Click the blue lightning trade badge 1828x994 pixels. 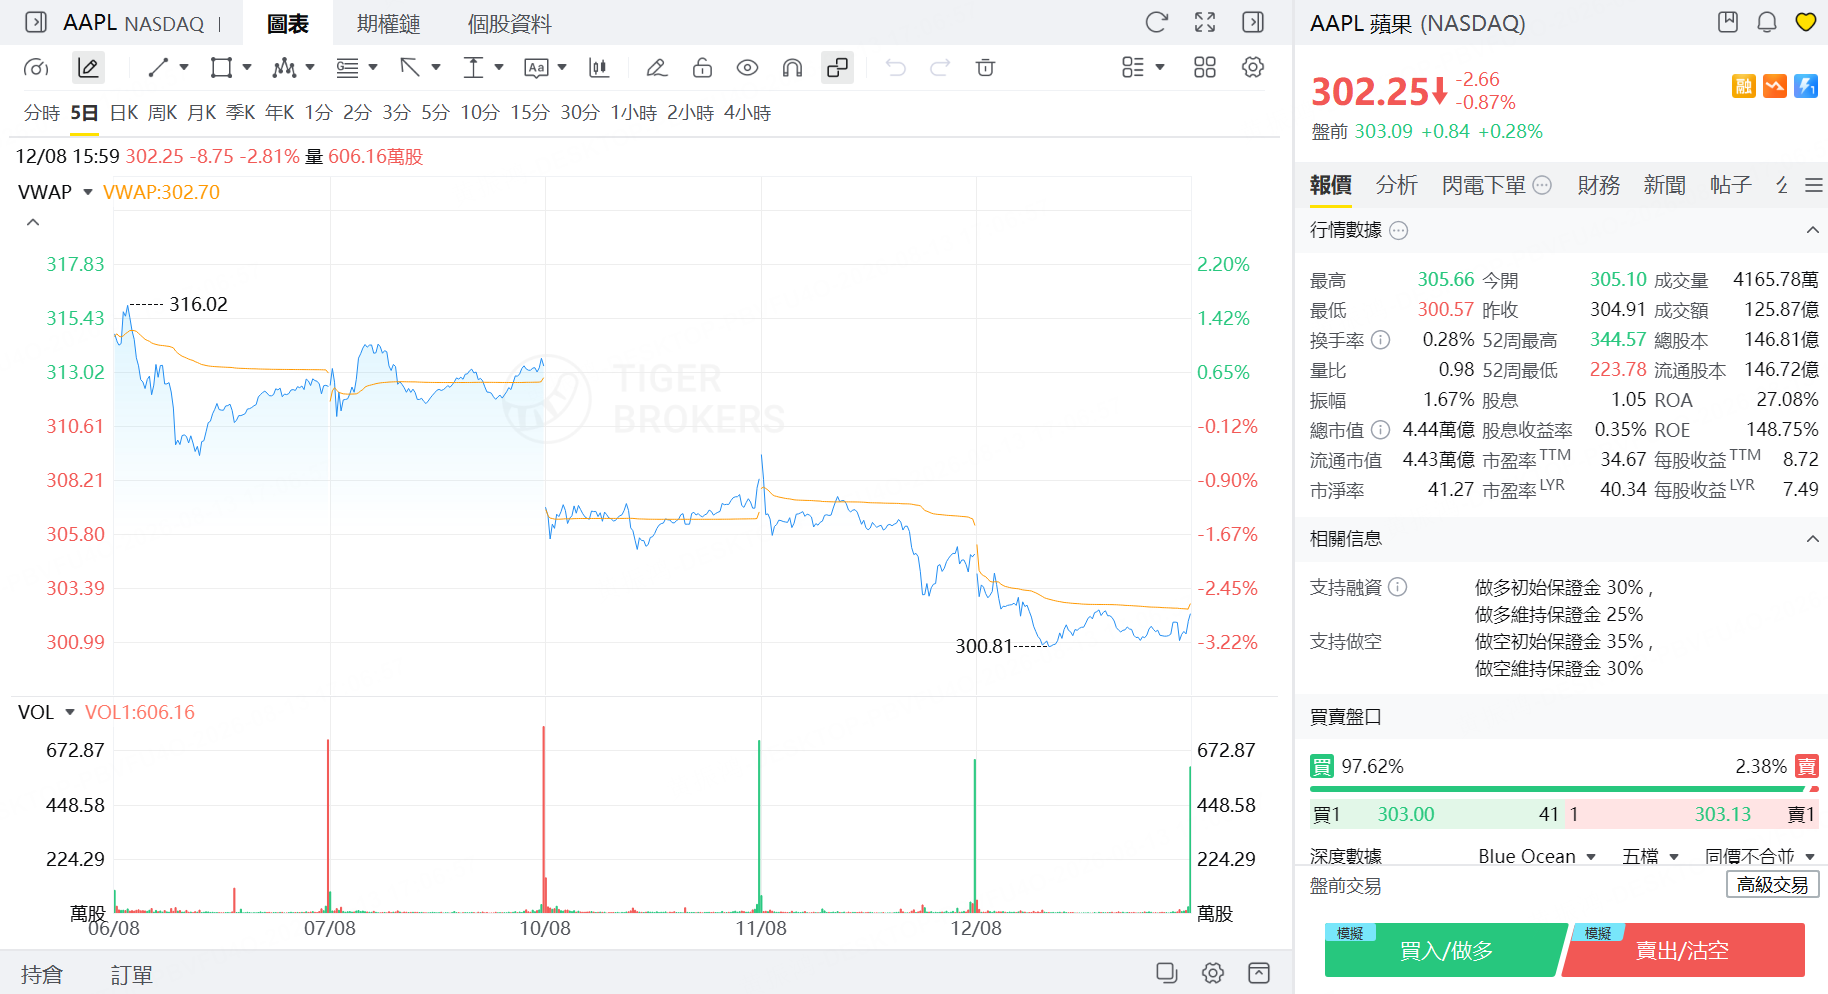coord(1806,86)
